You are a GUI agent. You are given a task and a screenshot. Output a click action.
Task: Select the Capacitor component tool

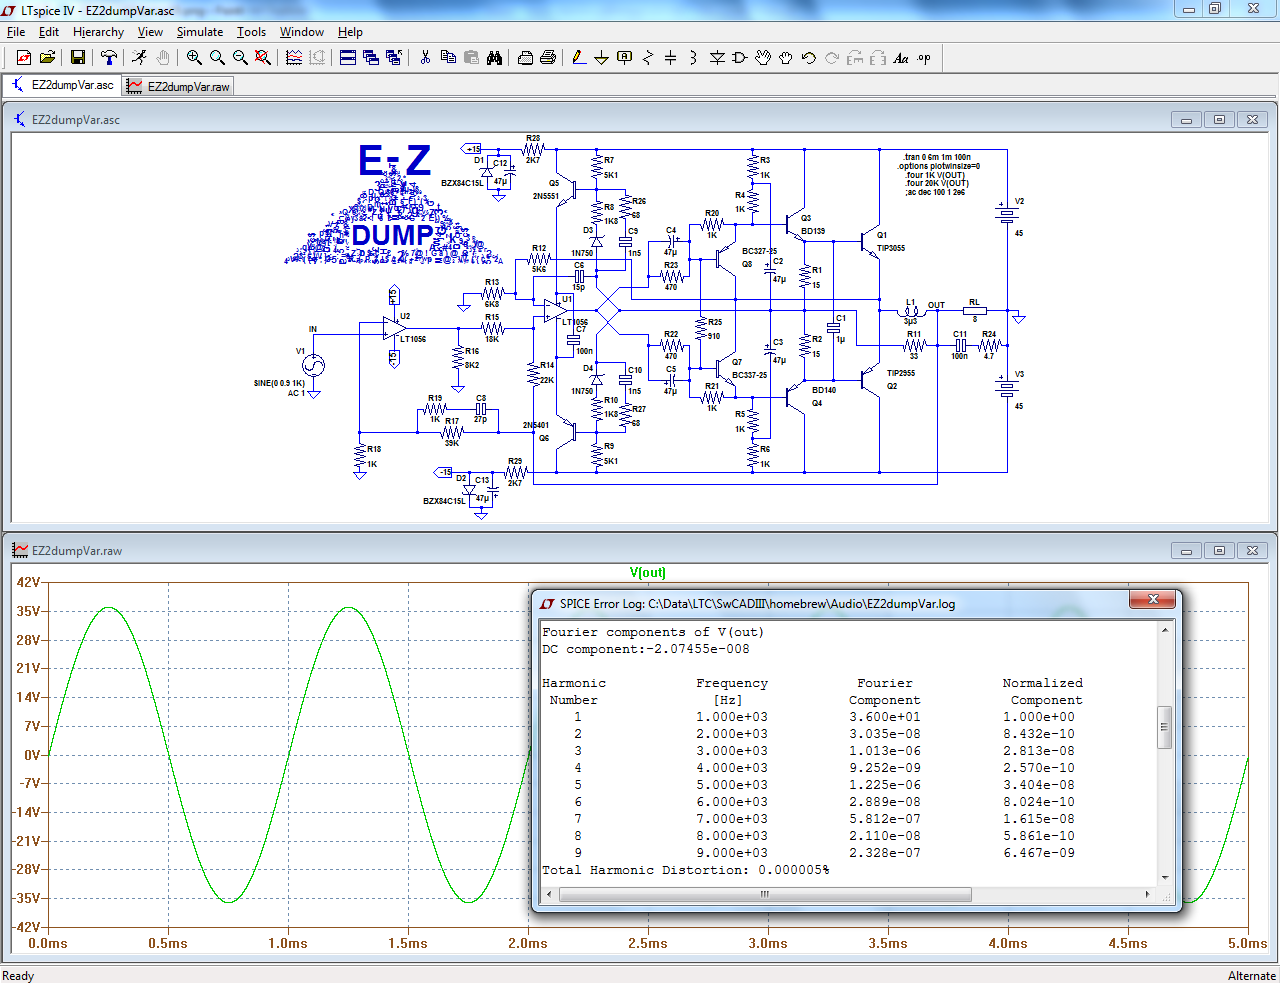pyautogui.click(x=671, y=58)
